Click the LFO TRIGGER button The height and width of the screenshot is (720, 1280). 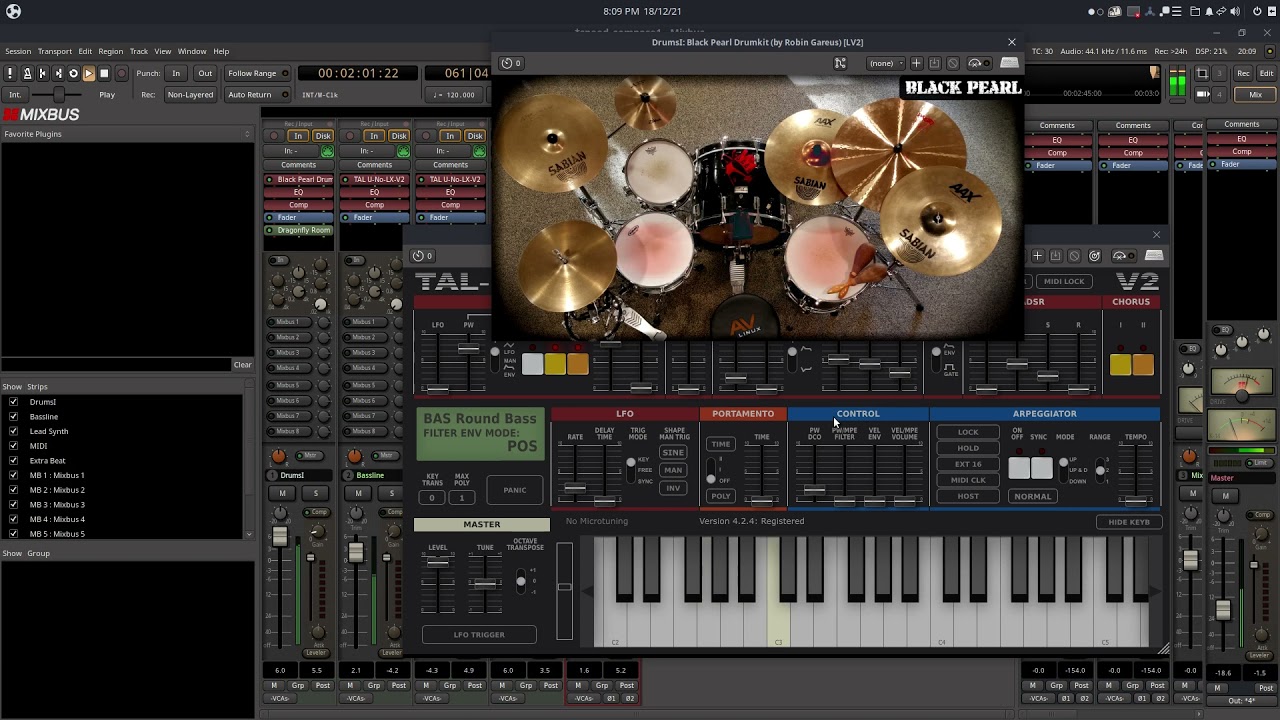tap(479, 635)
